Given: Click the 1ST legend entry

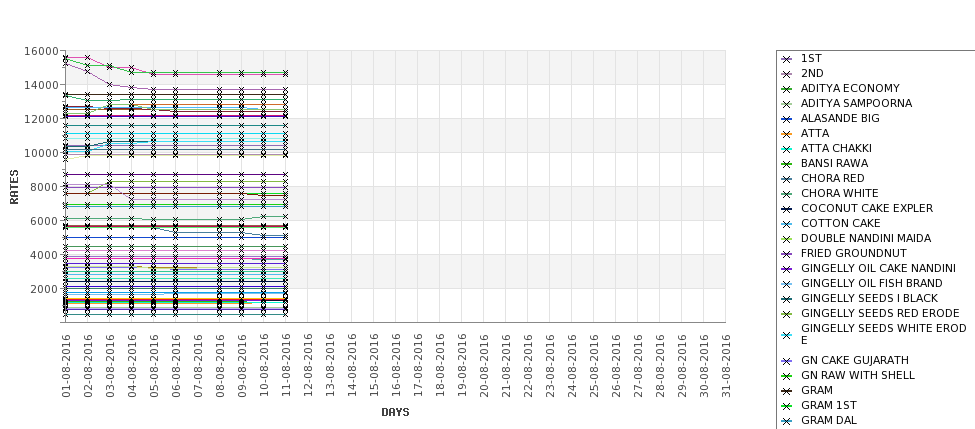Looking at the screenshot, I should pos(811,58).
